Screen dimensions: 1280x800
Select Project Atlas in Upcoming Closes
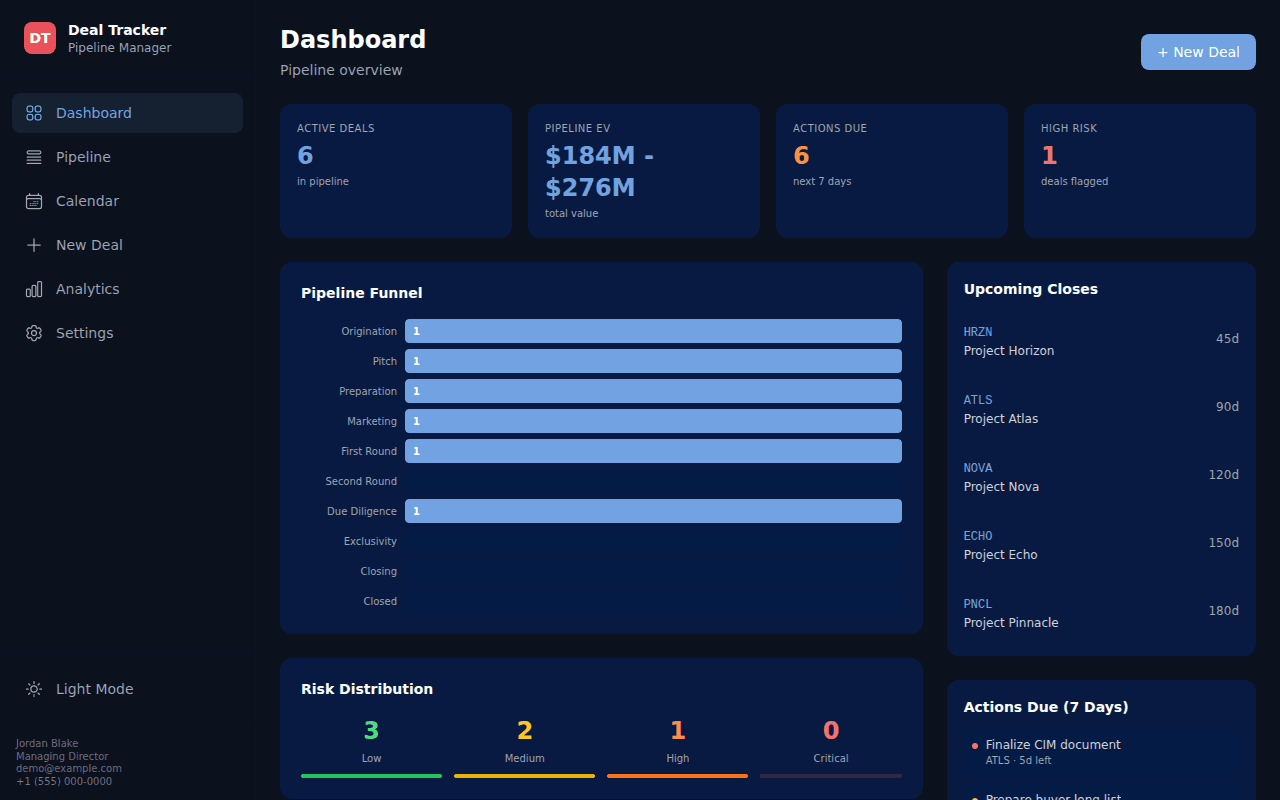(1101, 409)
